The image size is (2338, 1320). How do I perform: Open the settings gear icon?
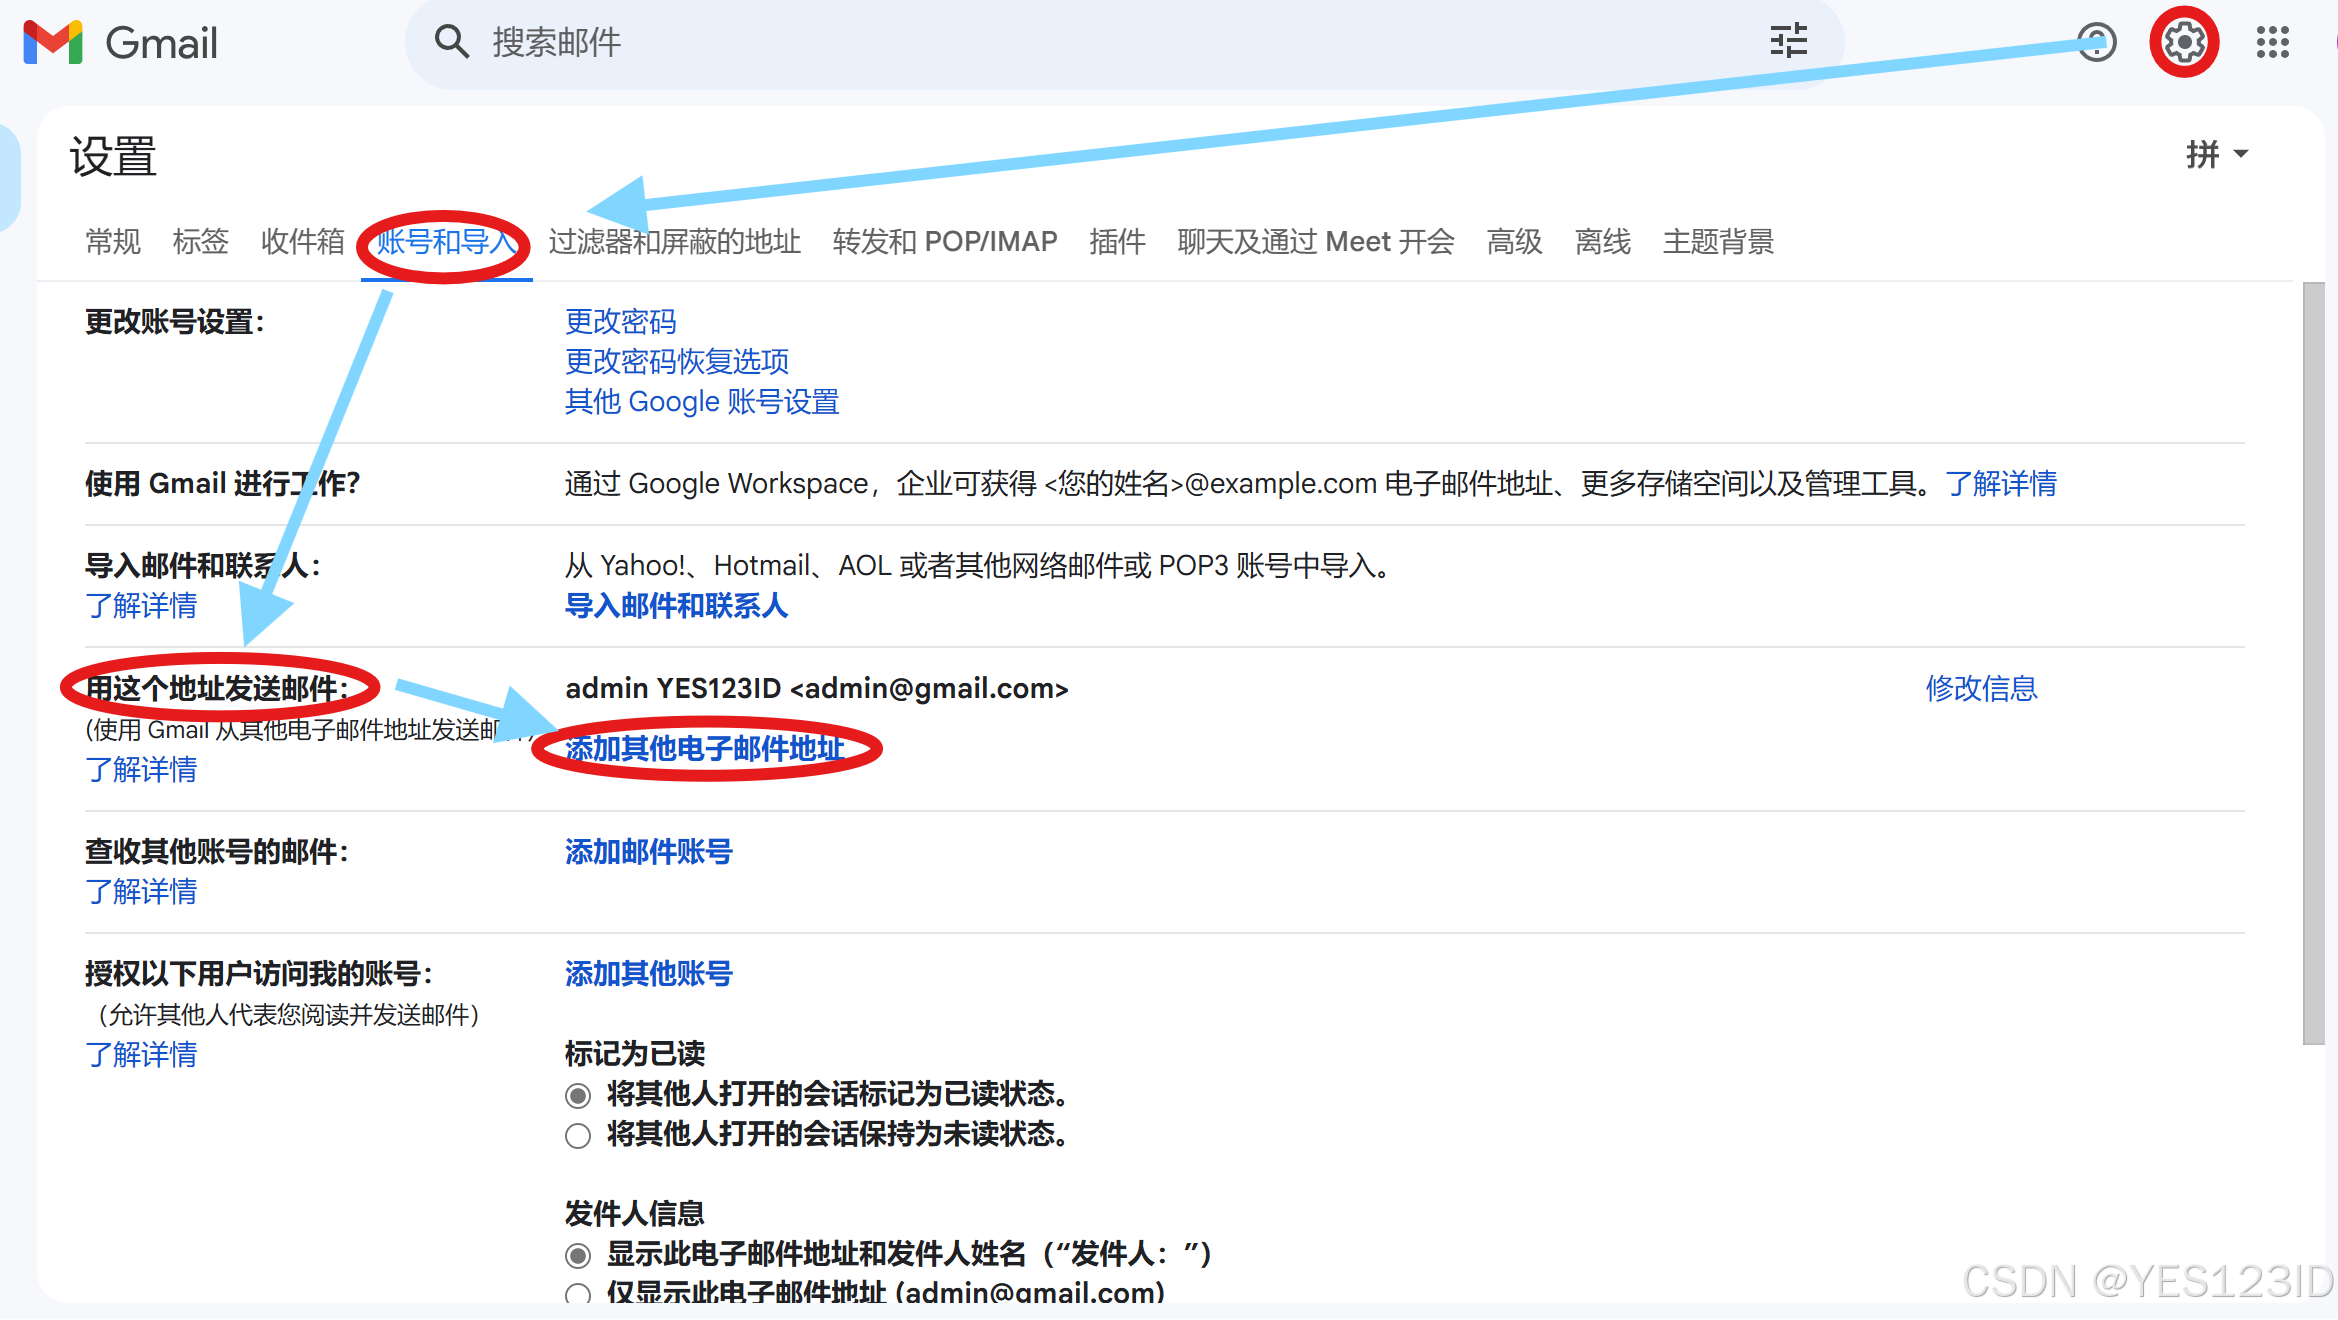coord(2184,42)
